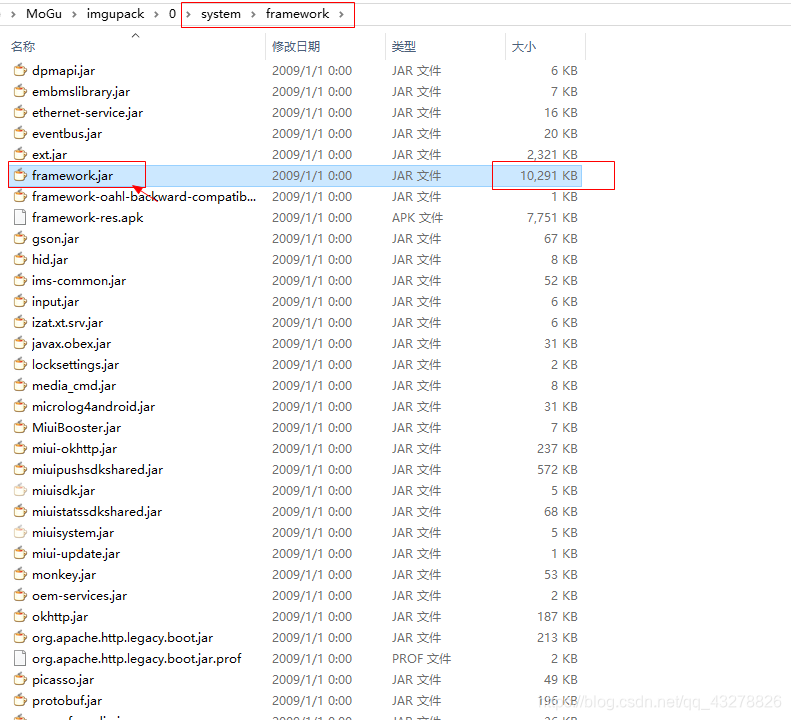The image size is (791, 720).
Task: Navigate to imgupack in the breadcrumb
Action: pos(116,14)
